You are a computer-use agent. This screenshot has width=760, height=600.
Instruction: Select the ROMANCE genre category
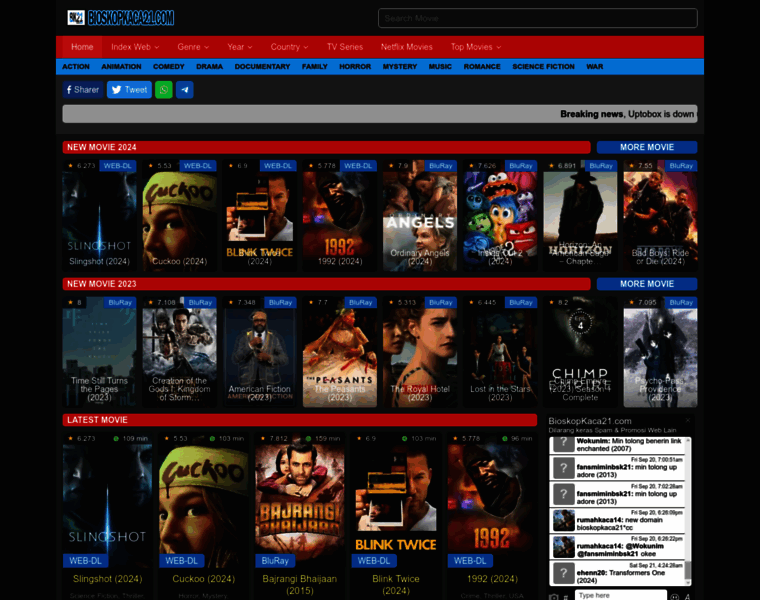(x=482, y=67)
